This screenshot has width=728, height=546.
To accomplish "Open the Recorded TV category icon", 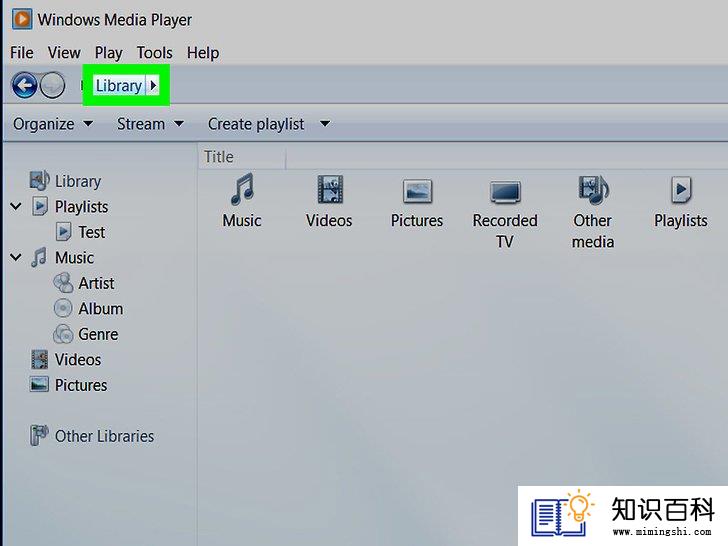I will pos(505,192).
